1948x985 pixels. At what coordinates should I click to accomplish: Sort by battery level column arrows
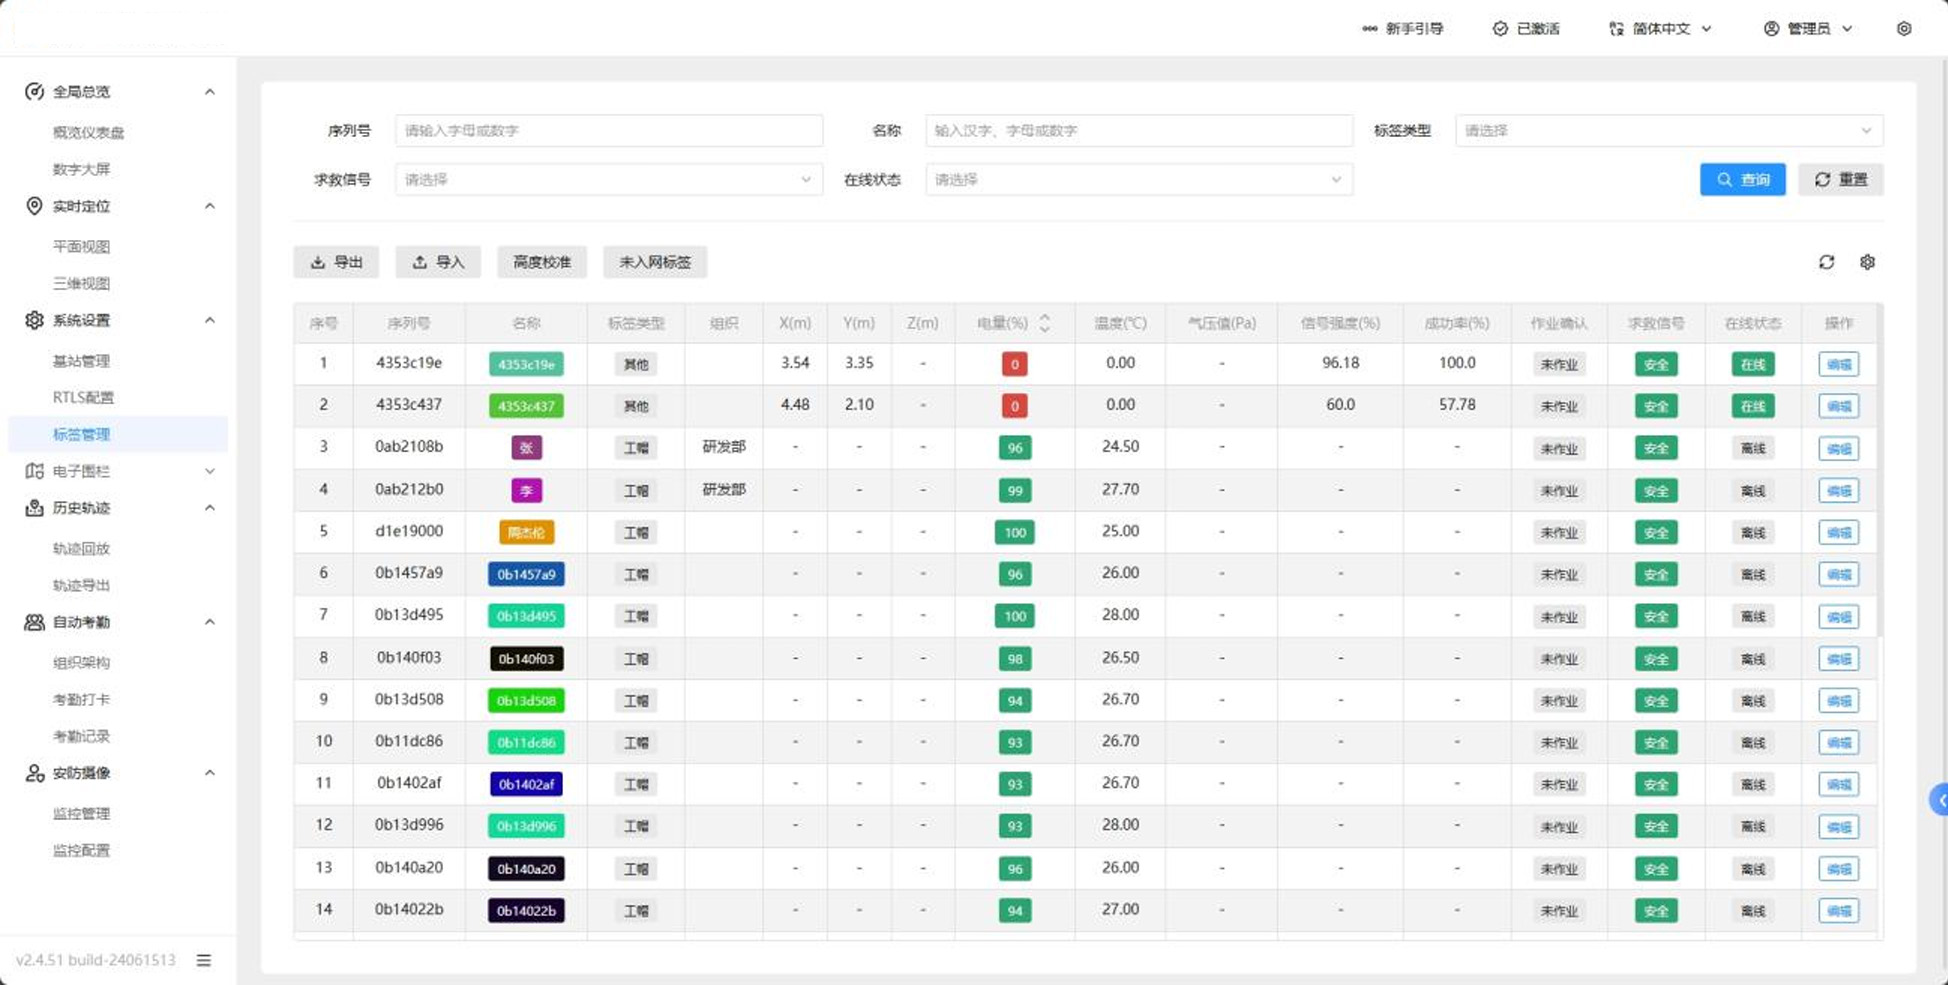tap(1044, 323)
